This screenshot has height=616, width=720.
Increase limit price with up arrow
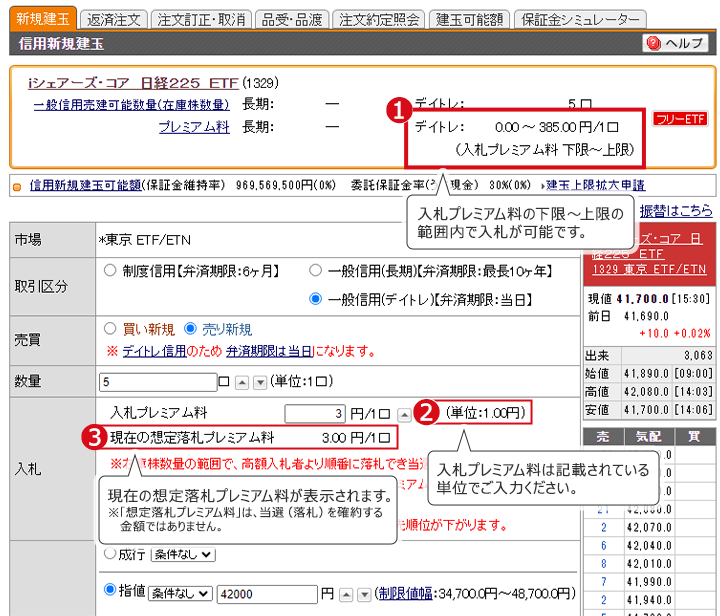coord(345,593)
